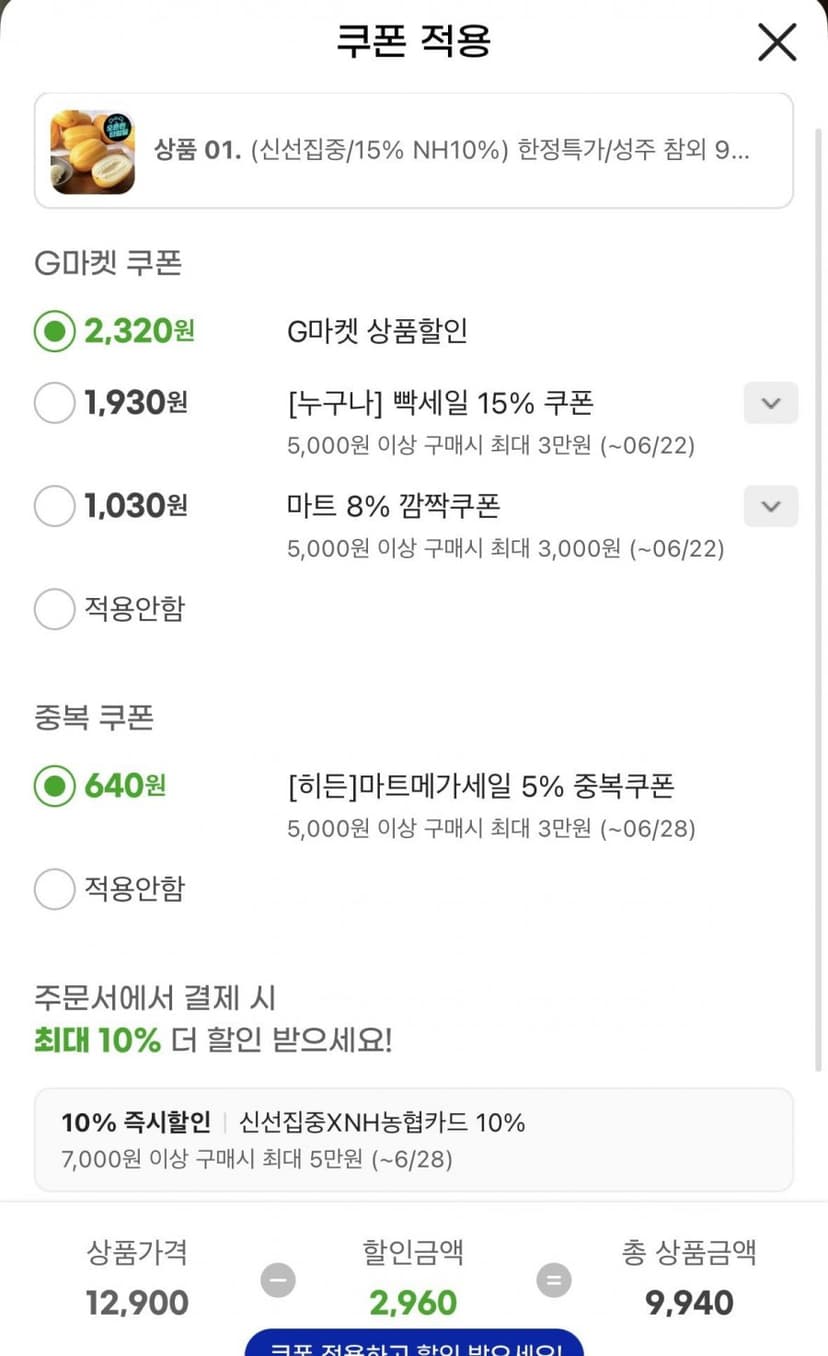Image resolution: width=828 pixels, height=1356 pixels.
Task: Select the 640원 중복쿠폰 radio button
Action: [x=54, y=786]
